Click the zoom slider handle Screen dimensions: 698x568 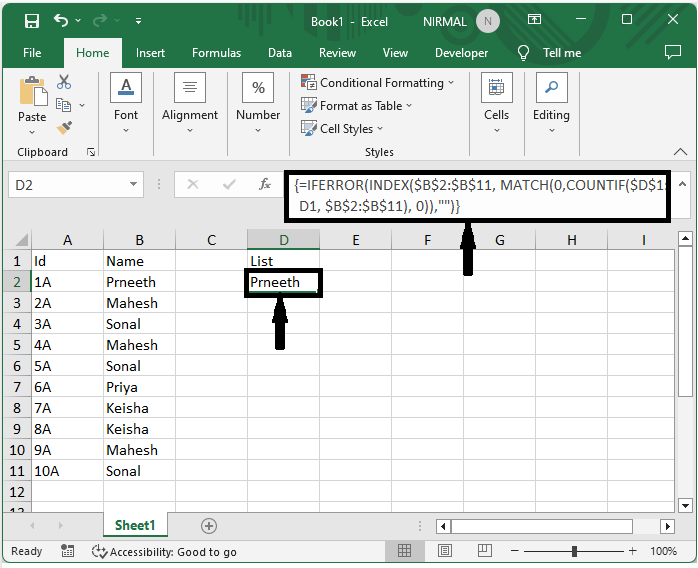pyautogui.click(x=574, y=551)
